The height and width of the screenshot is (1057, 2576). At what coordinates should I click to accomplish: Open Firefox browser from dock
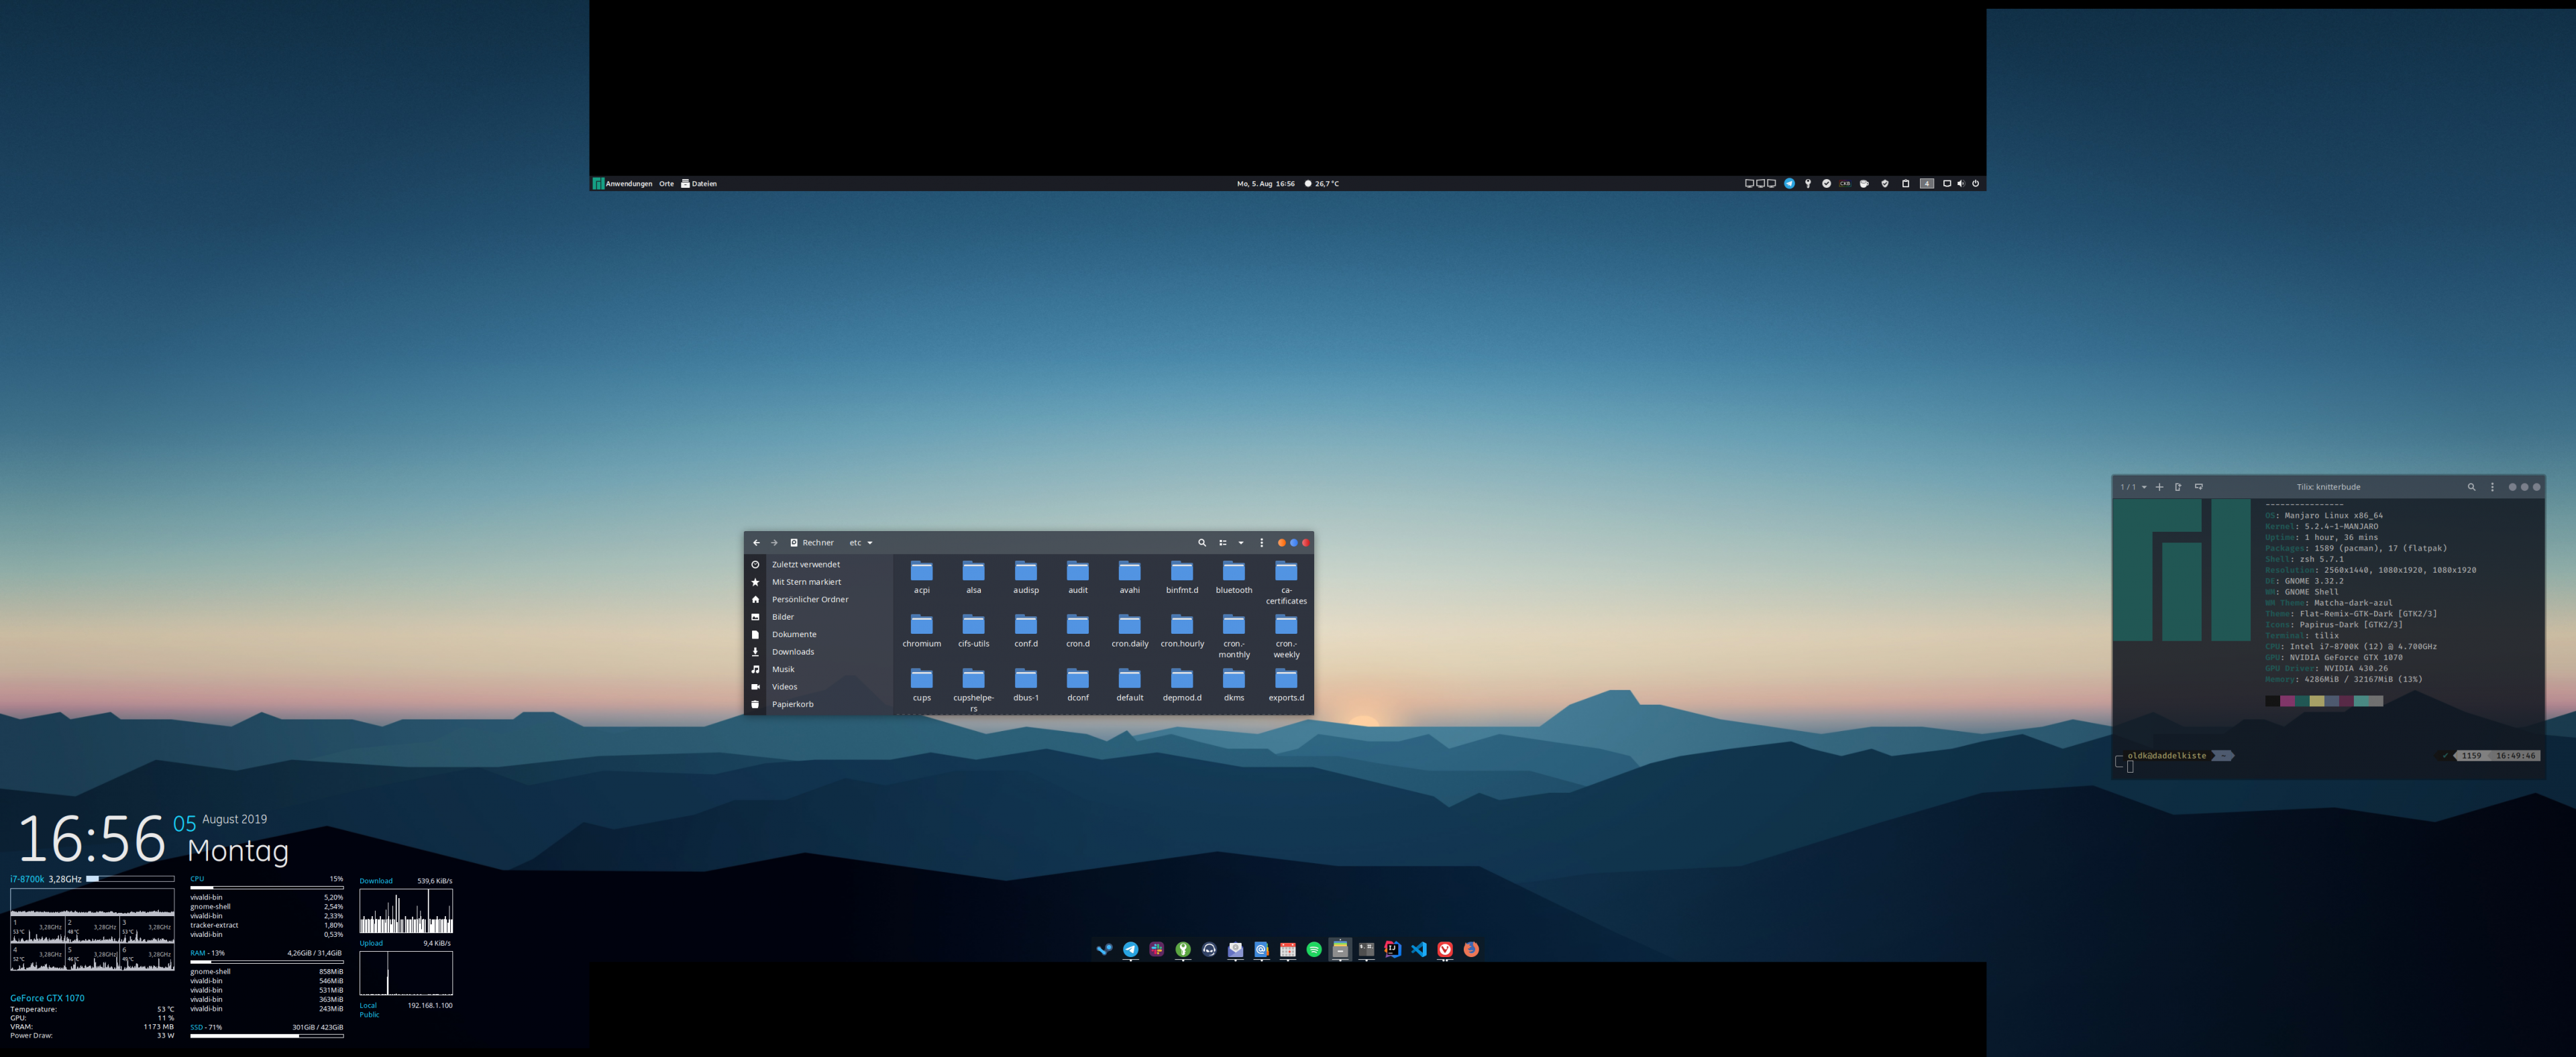click(x=1471, y=949)
